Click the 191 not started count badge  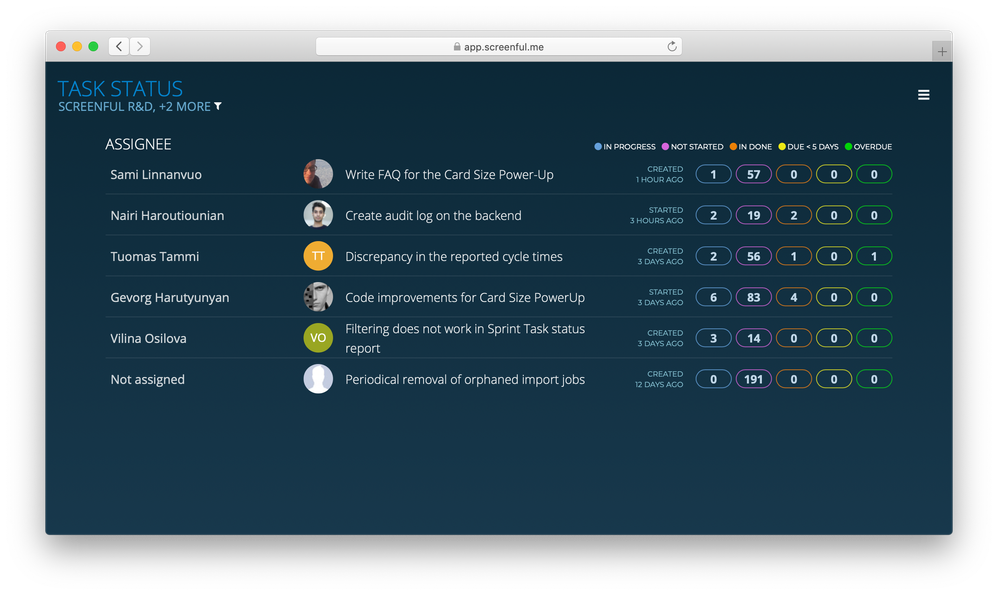tap(753, 379)
